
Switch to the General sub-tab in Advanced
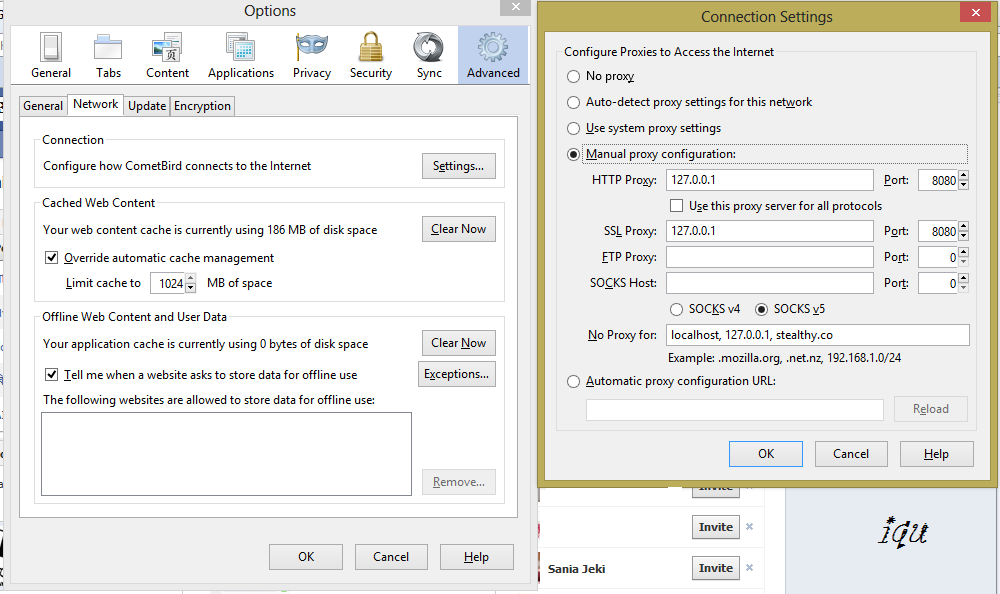point(43,106)
